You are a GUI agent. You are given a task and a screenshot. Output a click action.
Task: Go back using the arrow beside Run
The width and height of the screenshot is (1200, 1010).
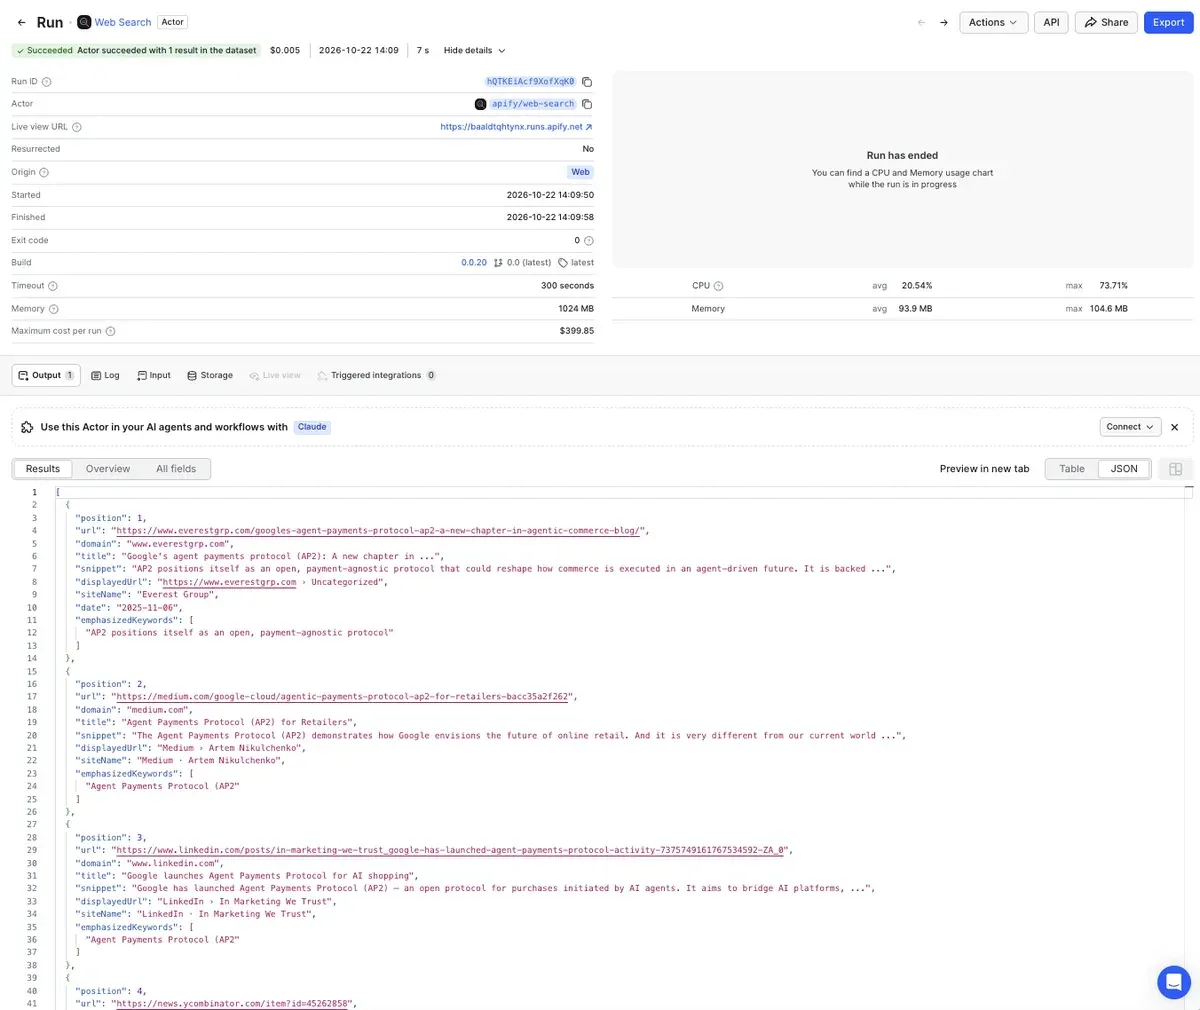point(22,22)
